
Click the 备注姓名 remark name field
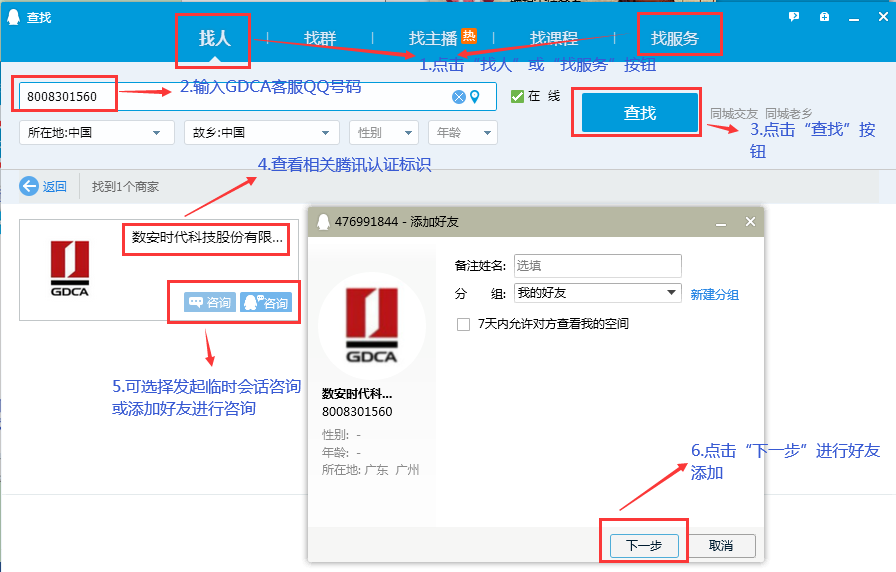tap(598, 266)
